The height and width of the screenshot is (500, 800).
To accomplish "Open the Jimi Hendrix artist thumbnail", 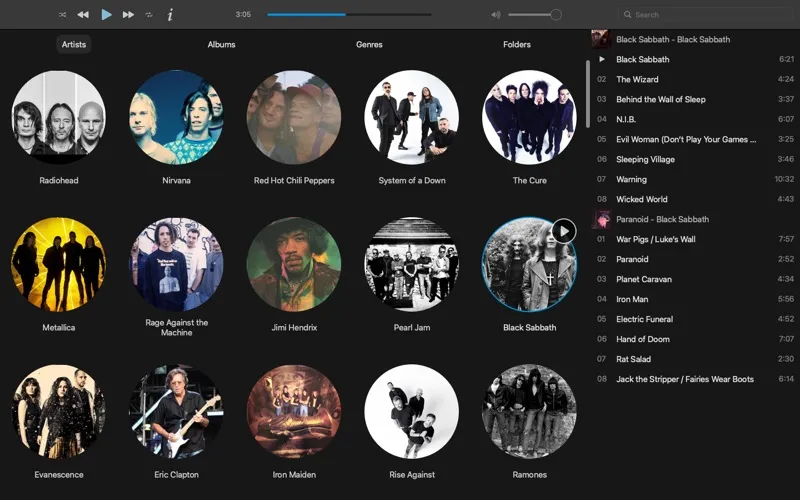I will [294, 264].
